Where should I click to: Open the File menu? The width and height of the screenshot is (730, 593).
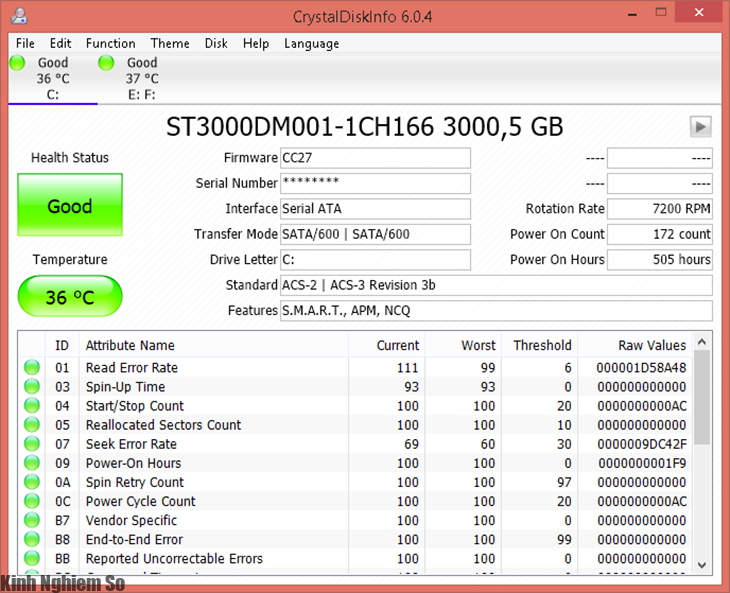pos(25,43)
